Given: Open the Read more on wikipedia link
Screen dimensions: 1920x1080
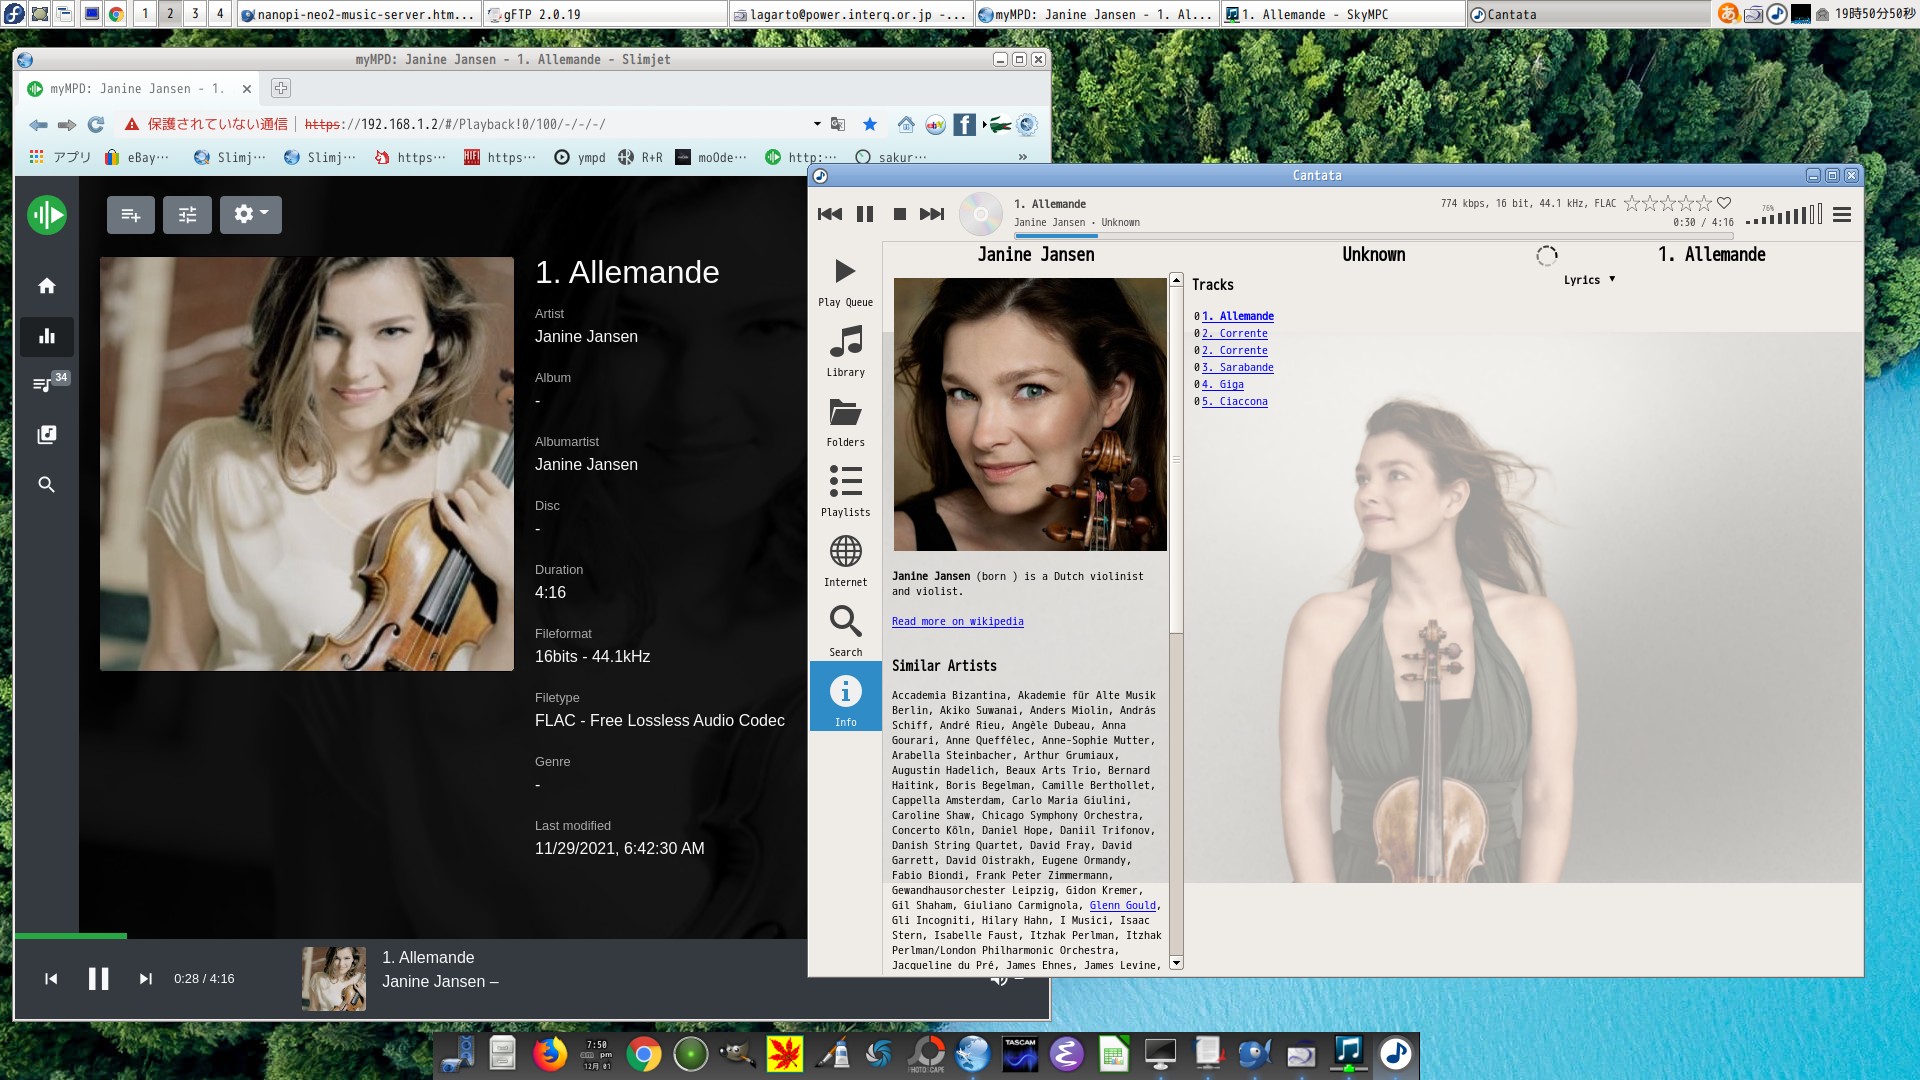Looking at the screenshot, I should 957,621.
